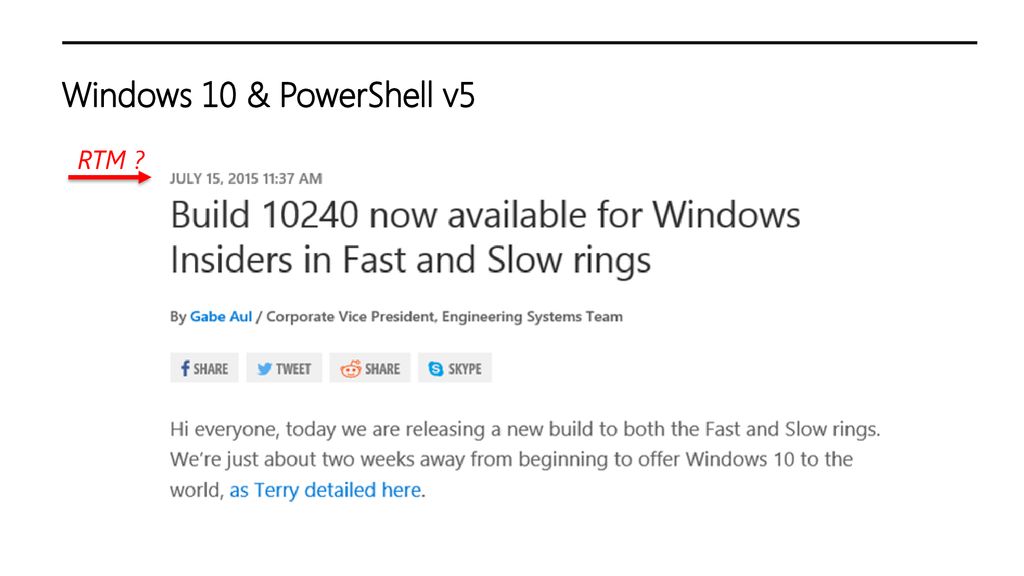The image size is (1024, 576).
Task: Open the Gabe Aul author link
Action: point(221,317)
